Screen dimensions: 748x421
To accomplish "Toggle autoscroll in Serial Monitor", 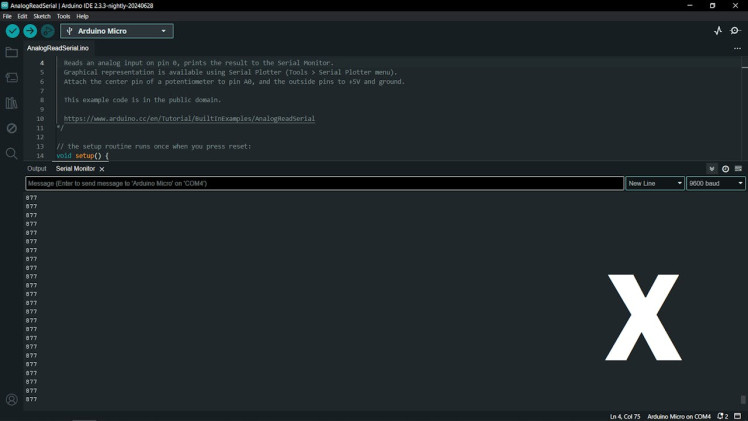I will (x=712, y=169).
